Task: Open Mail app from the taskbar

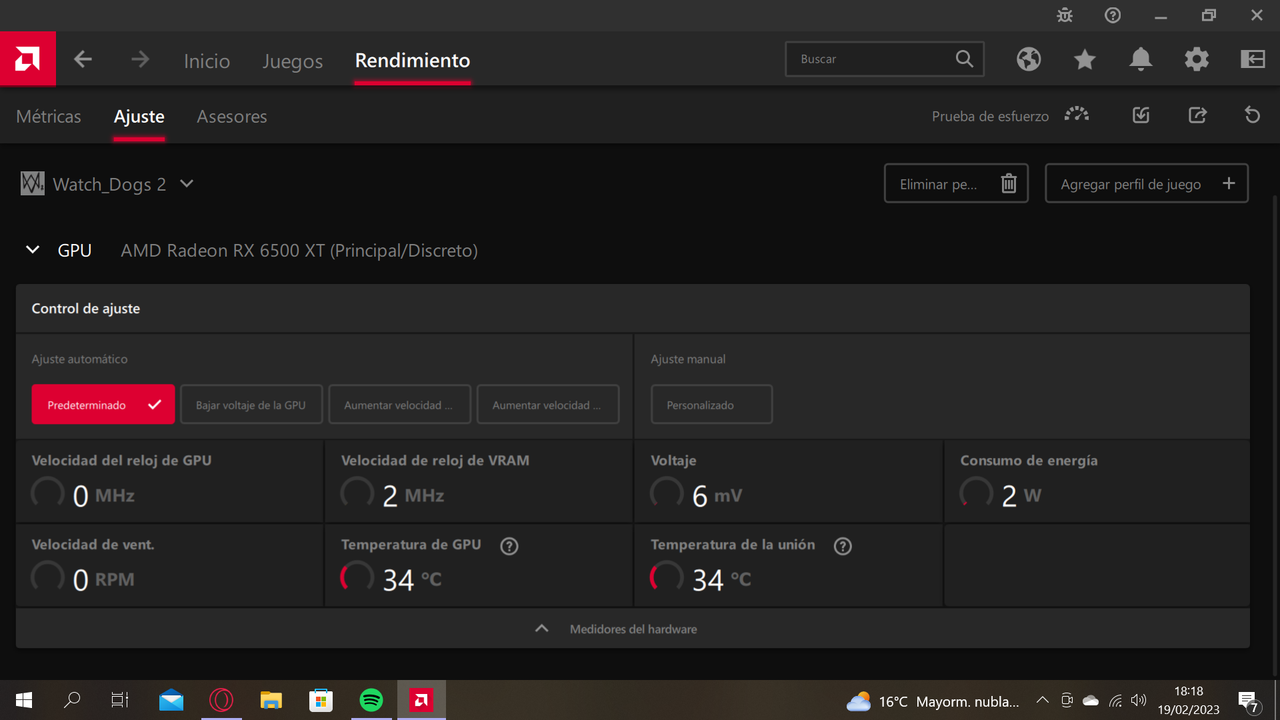Action: tap(171, 701)
